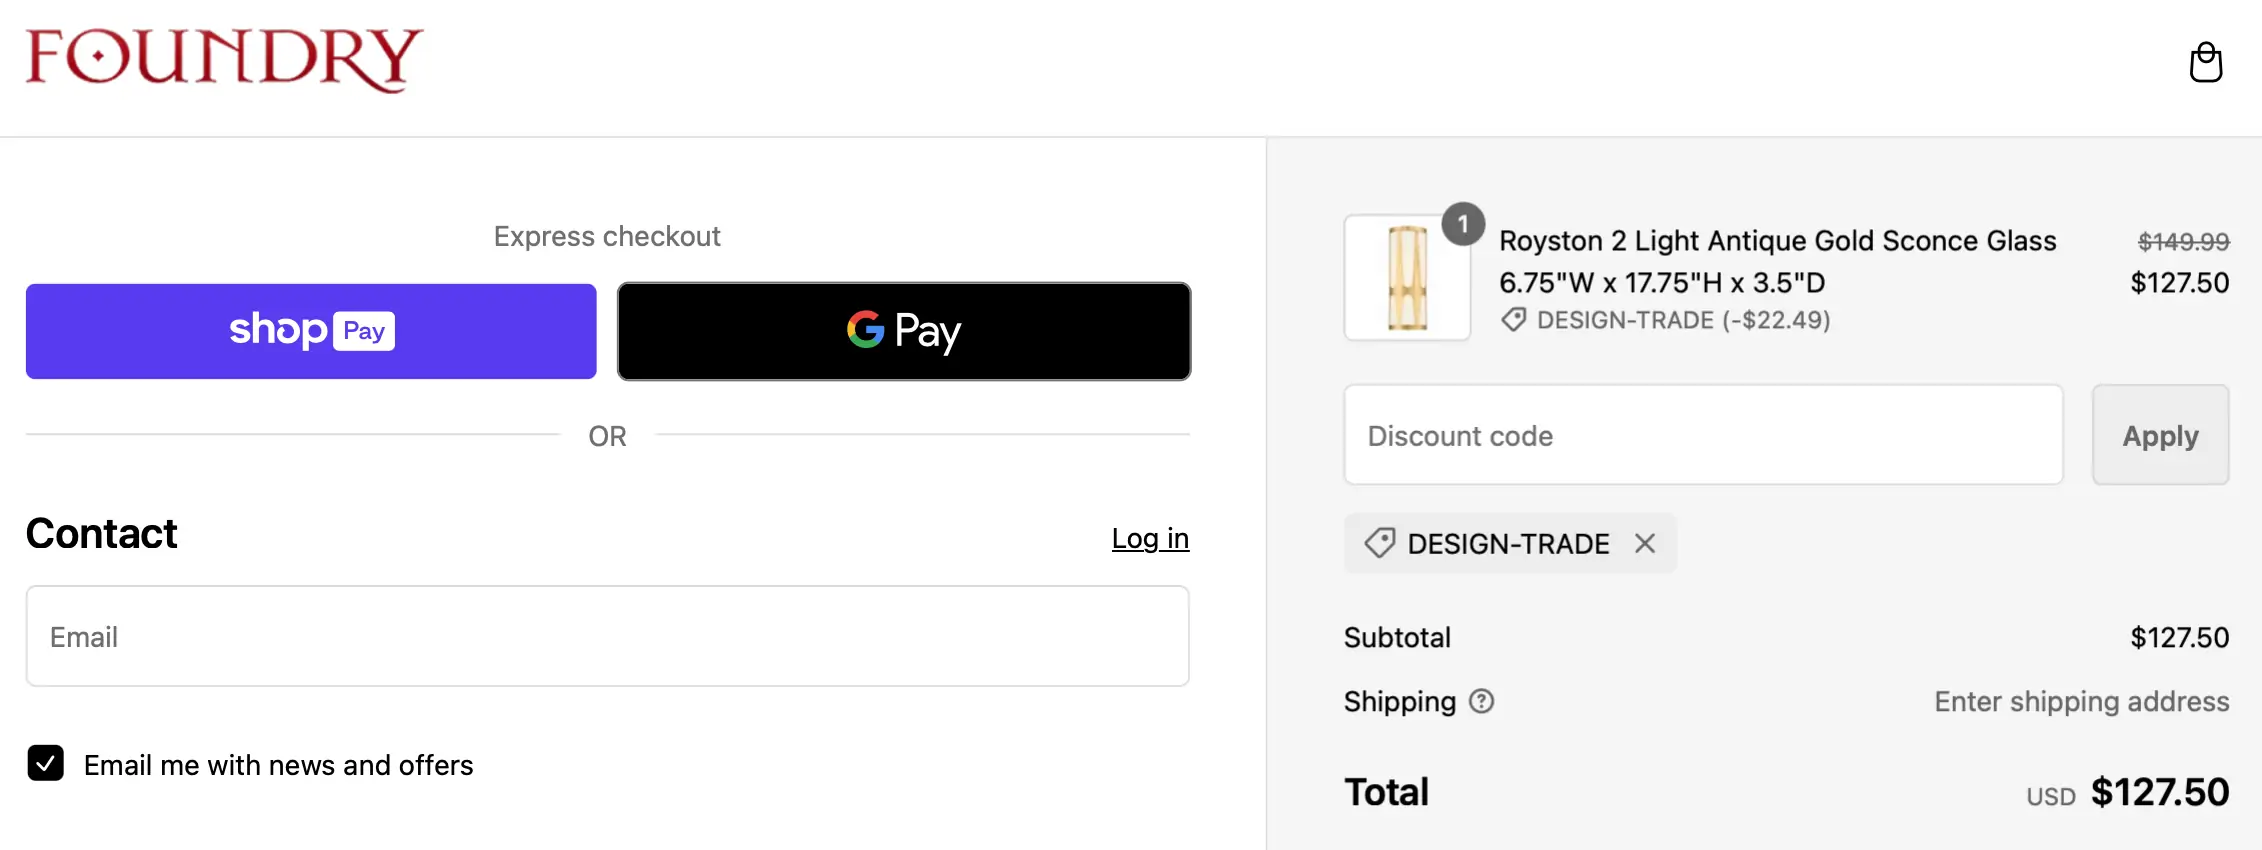Choose Google Pay express checkout
Image resolution: width=2262 pixels, height=850 pixels.
904,331
